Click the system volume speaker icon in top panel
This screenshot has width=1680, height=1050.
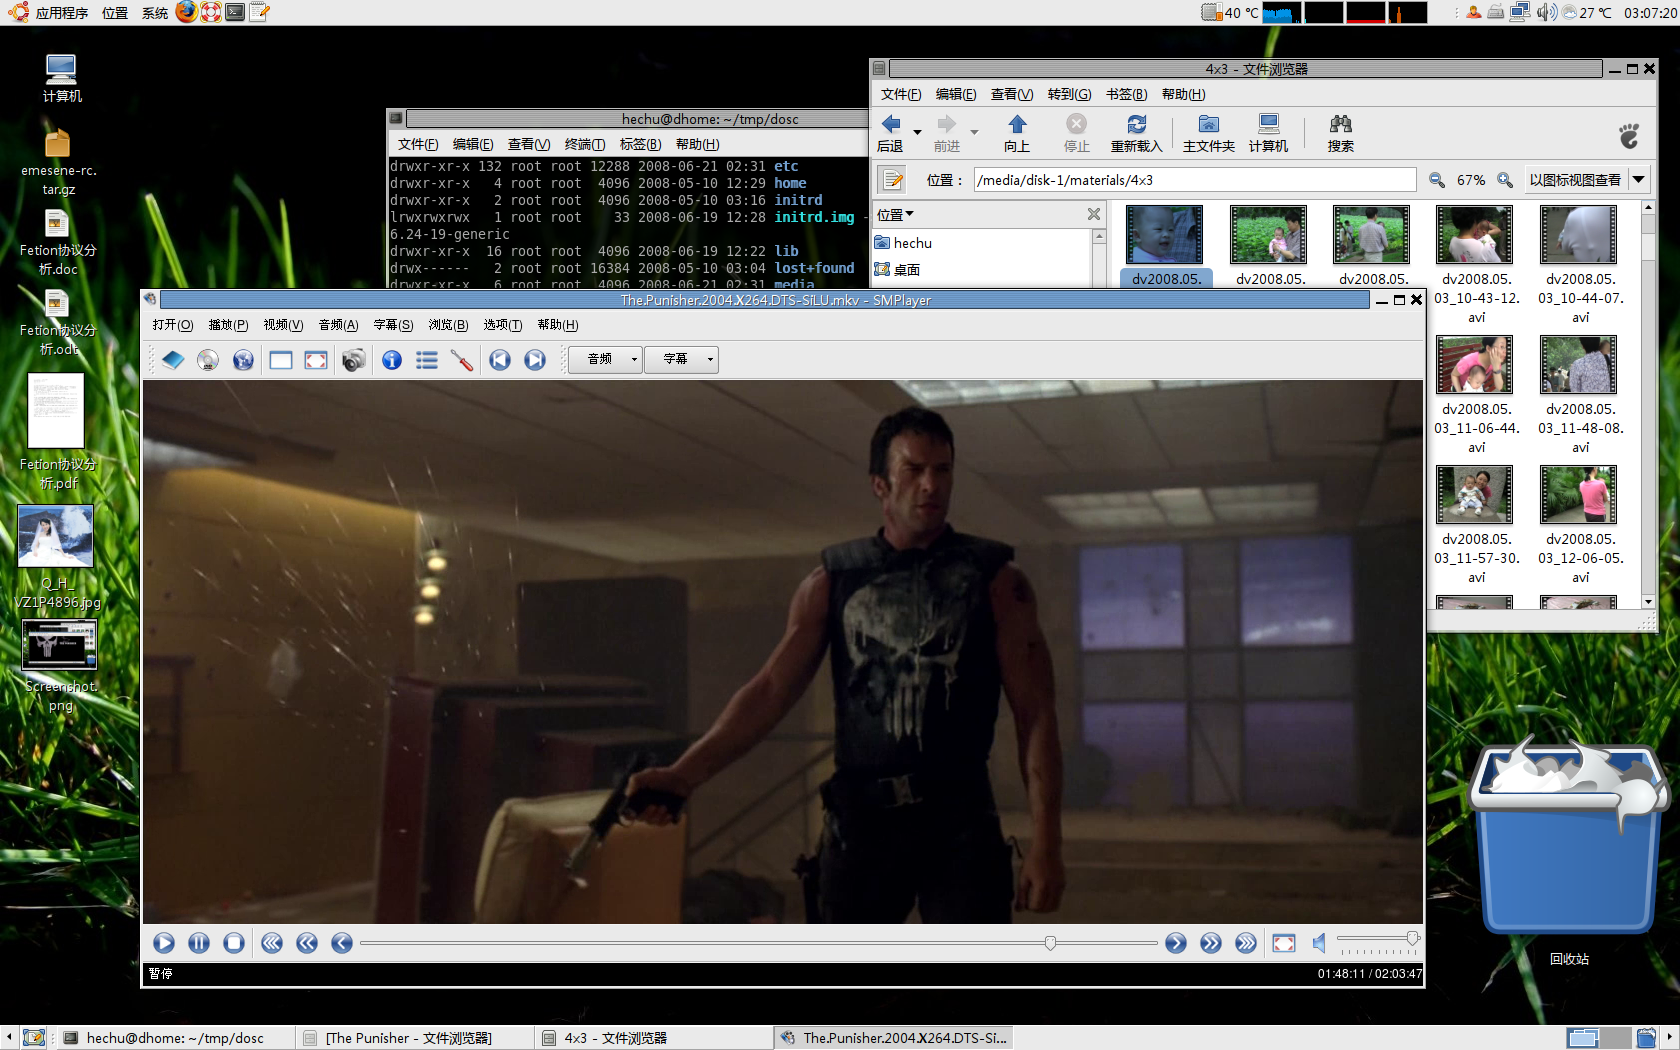1546,12
